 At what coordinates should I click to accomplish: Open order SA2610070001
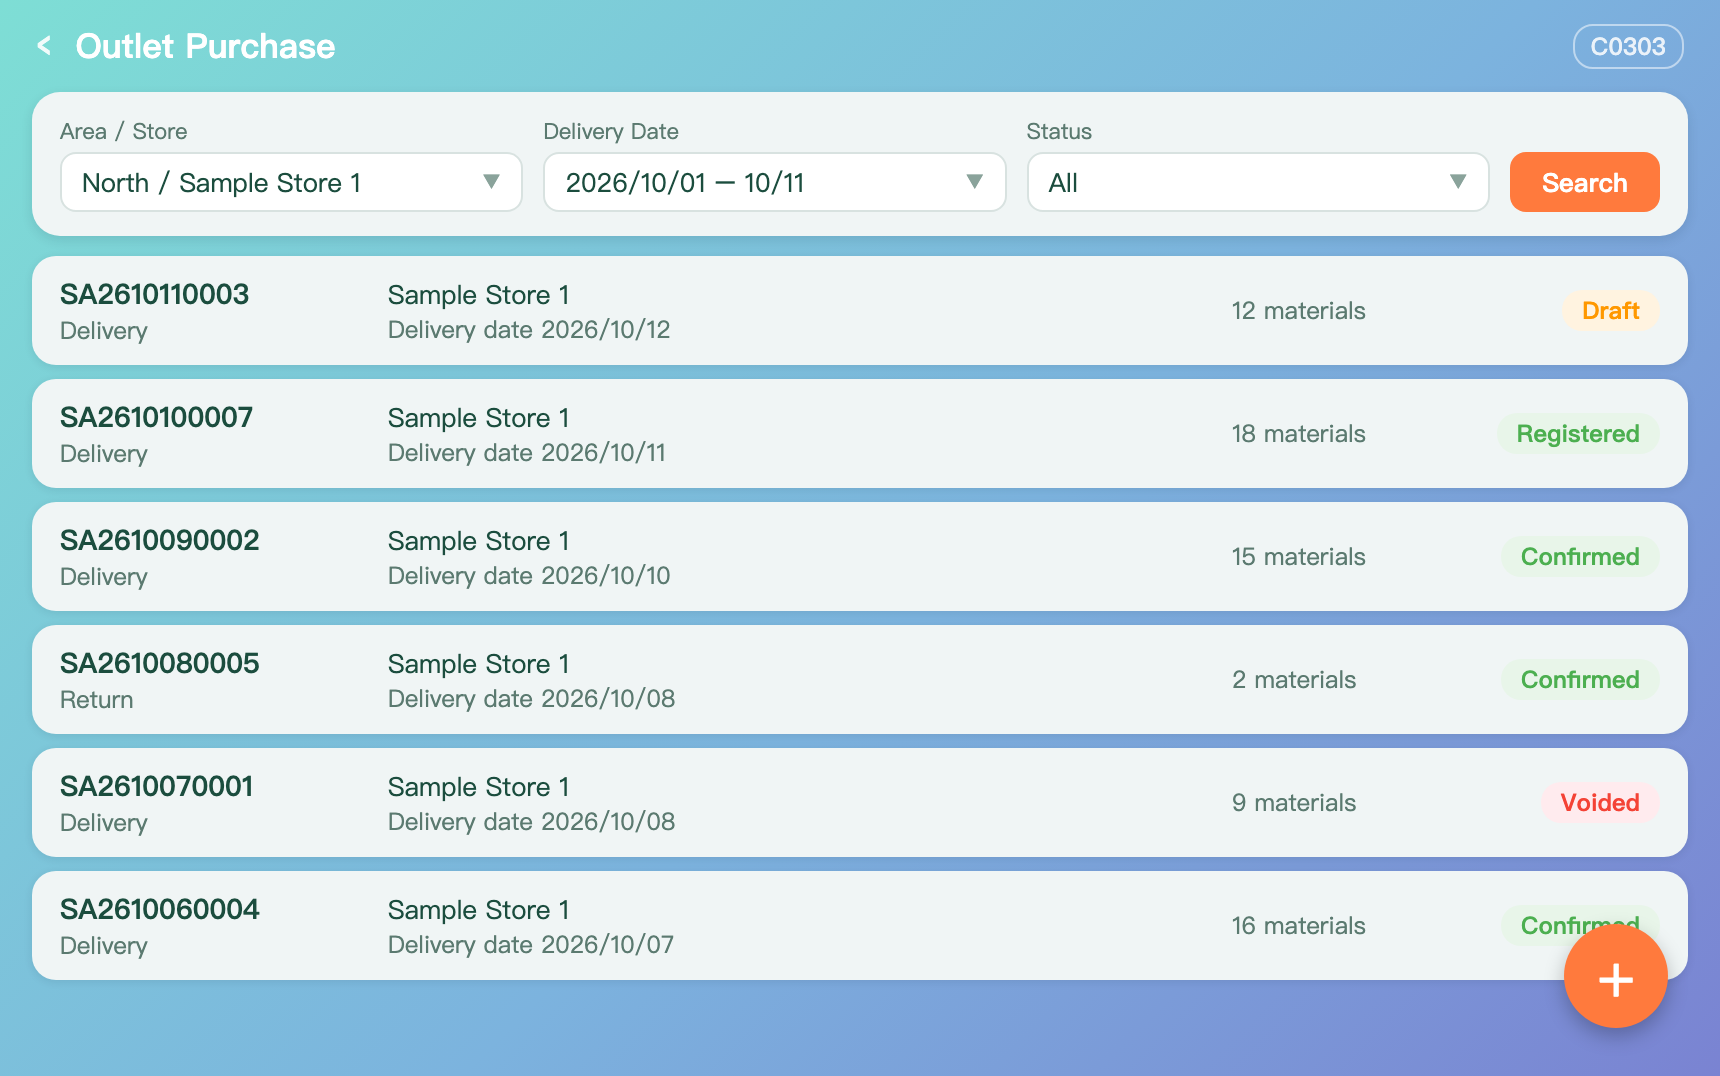[860, 803]
